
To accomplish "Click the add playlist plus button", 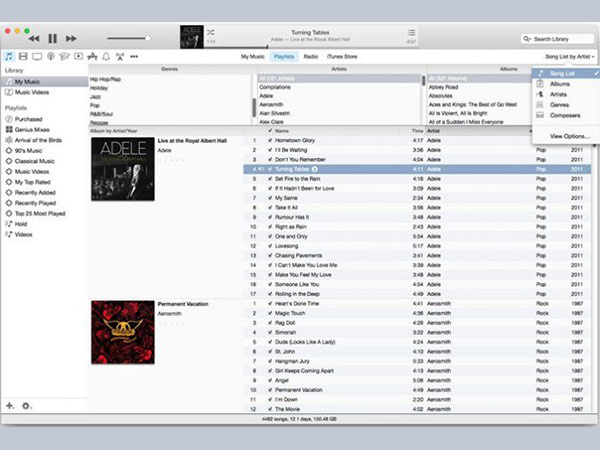I will [x=10, y=406].
